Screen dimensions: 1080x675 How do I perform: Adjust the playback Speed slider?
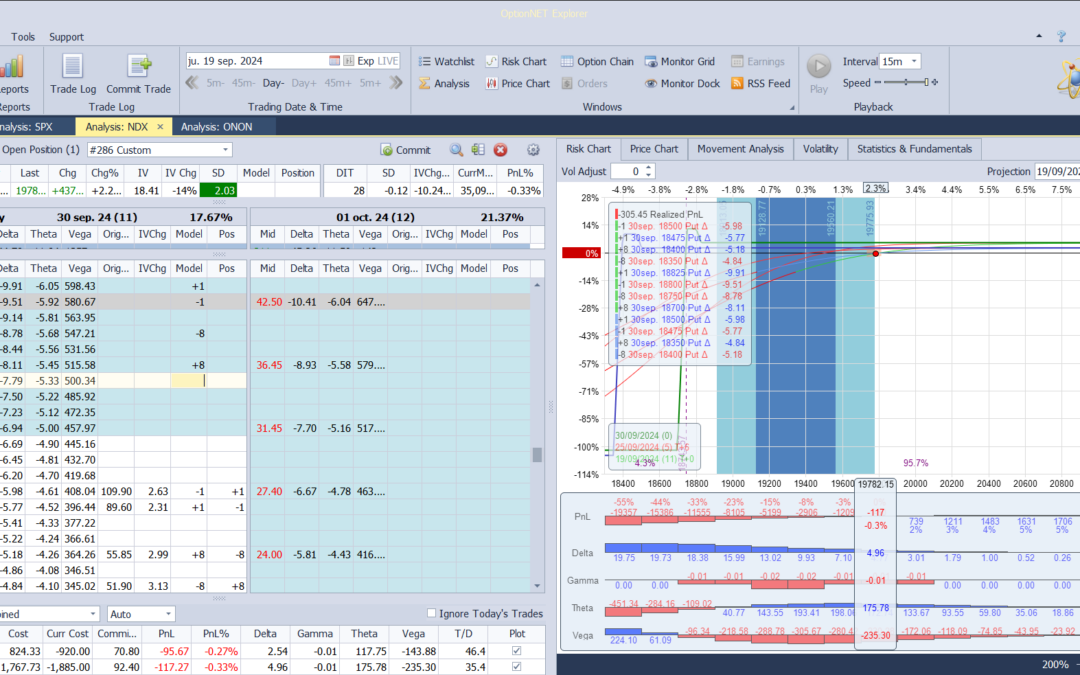(x=906, y=83)
